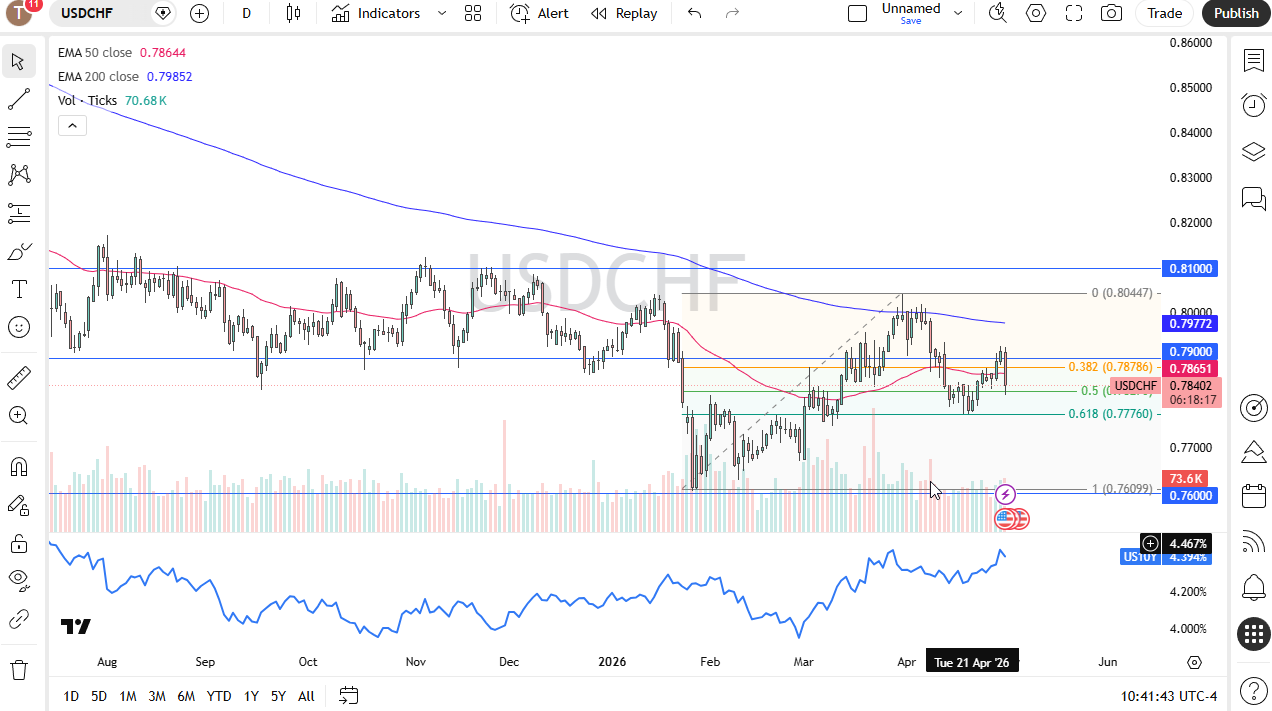Take a chart snapshot with camera icon
The image size is (1272, 711).
1111,13
